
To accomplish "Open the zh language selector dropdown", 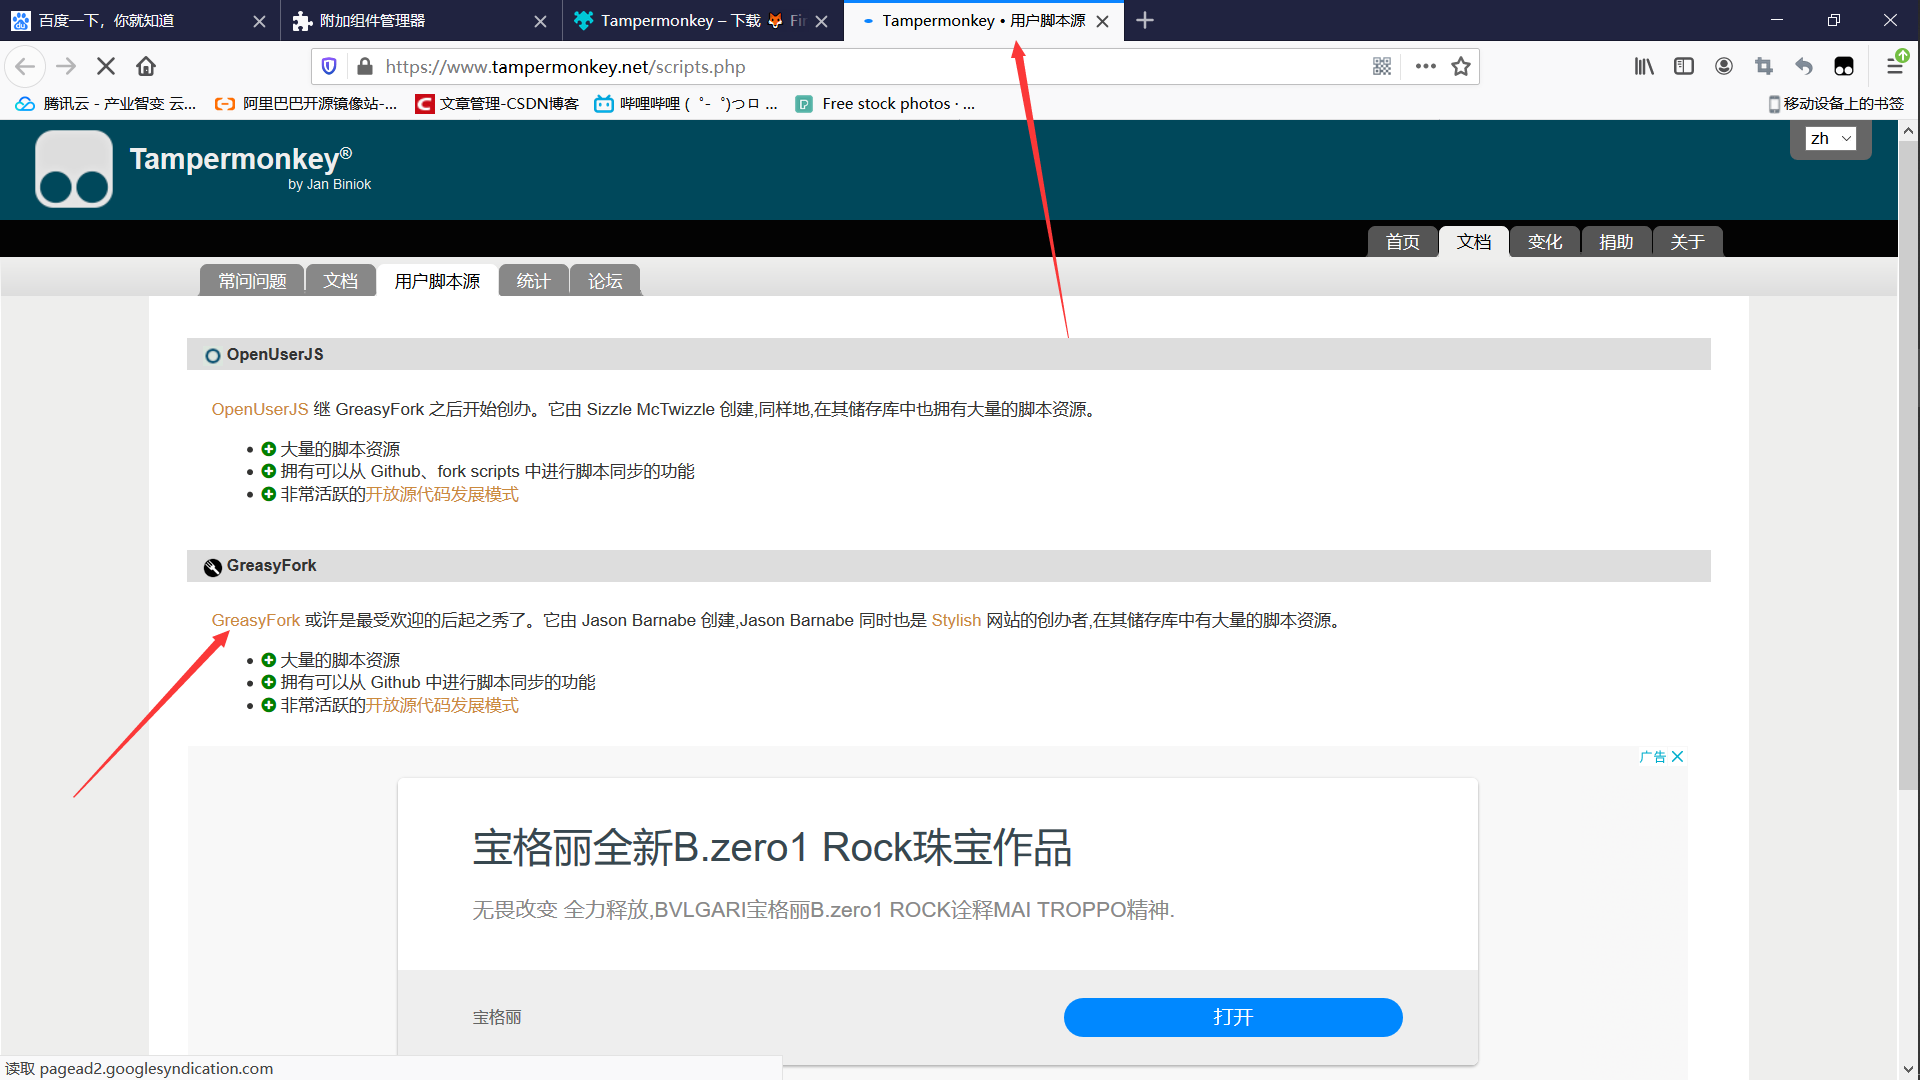I will coord(1830,138).
